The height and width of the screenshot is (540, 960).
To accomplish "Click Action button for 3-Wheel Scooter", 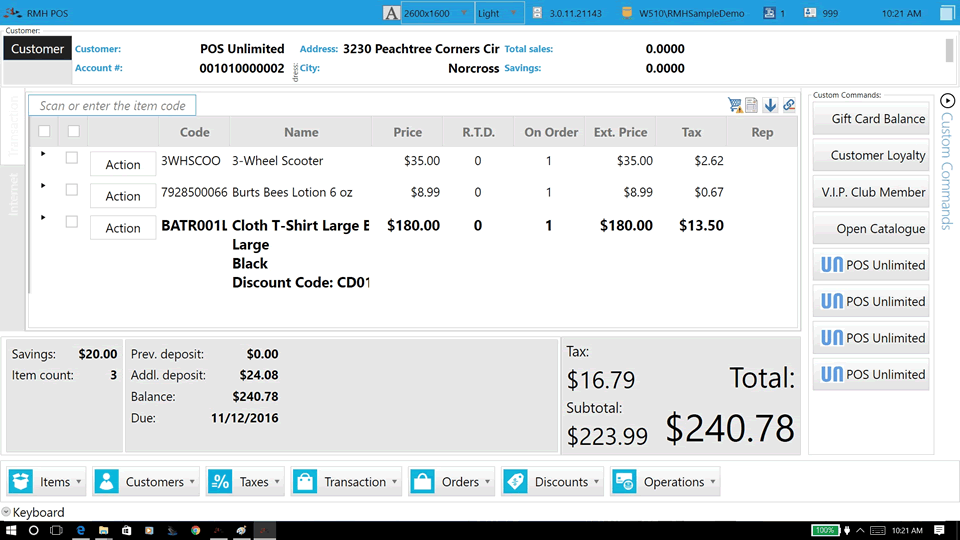I will click(122, 164).
